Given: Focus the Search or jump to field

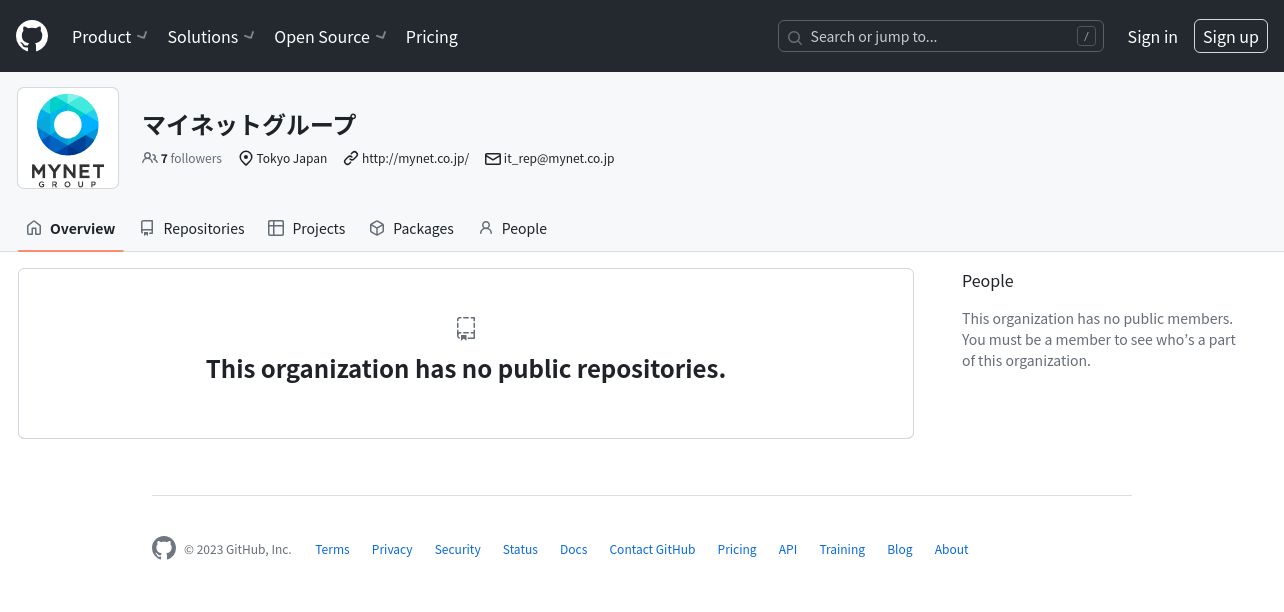Looking at the screenshot, I should [940, 37].
